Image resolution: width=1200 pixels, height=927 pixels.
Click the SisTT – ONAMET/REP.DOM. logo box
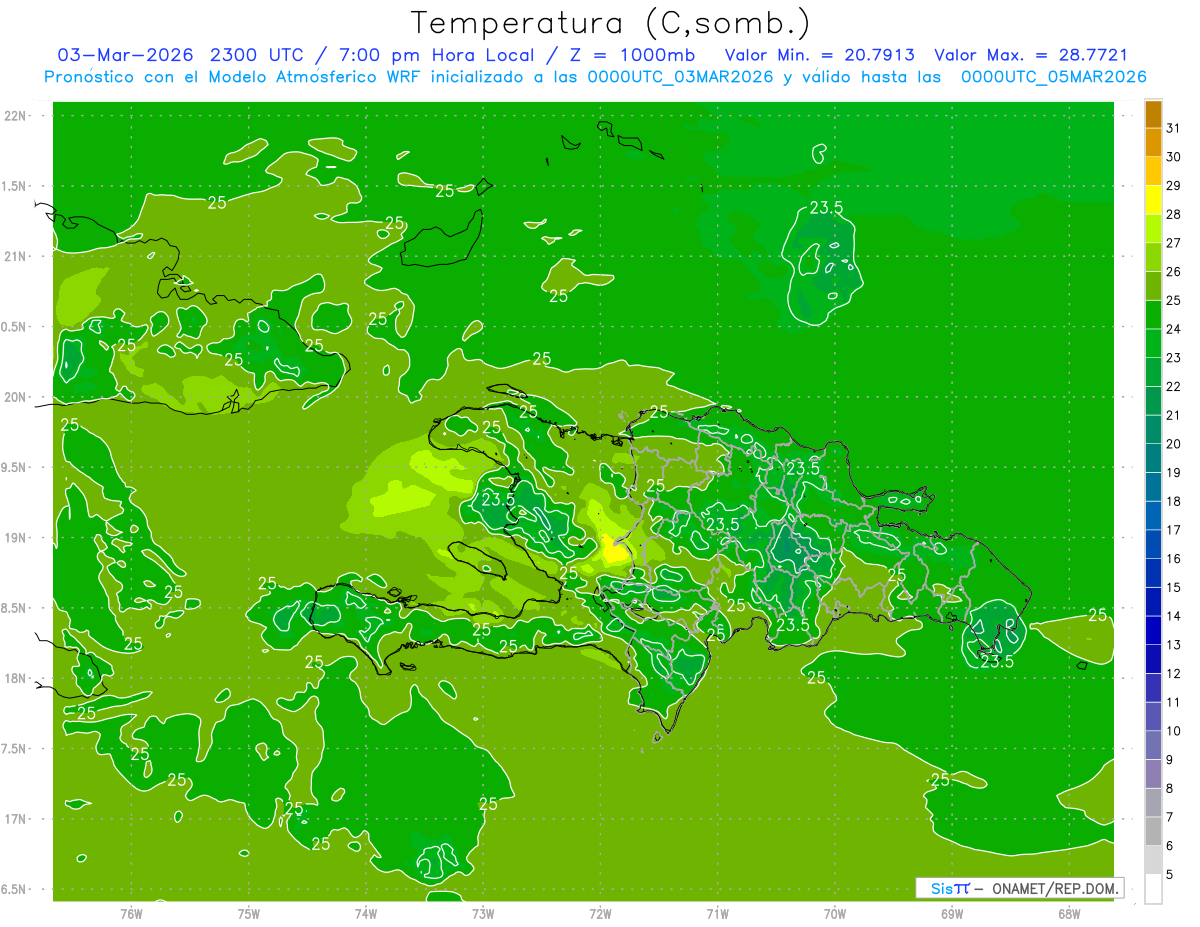(1018, 888)
